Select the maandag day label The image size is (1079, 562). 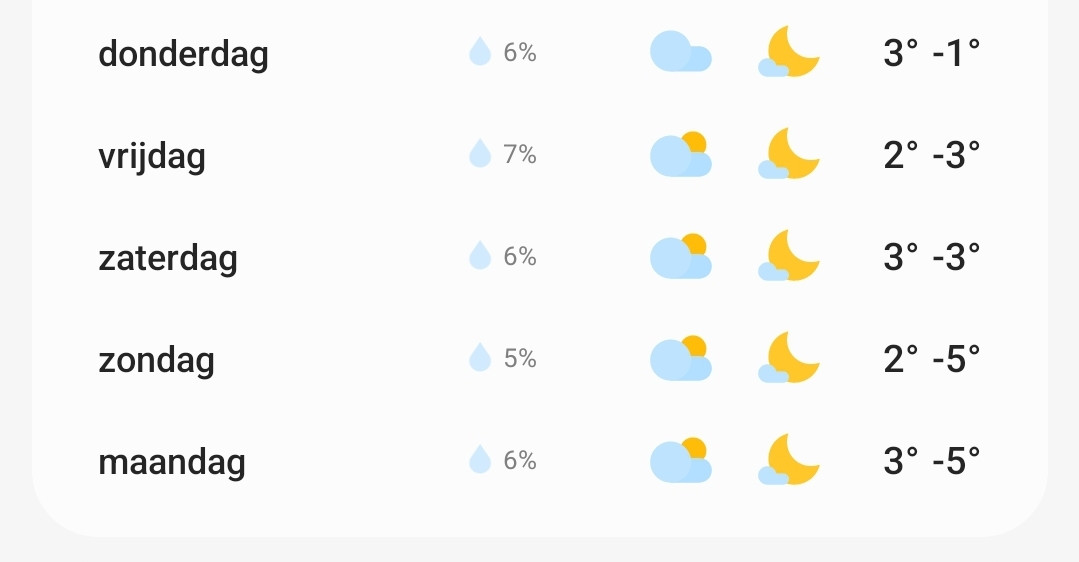[x=171, y=462]
